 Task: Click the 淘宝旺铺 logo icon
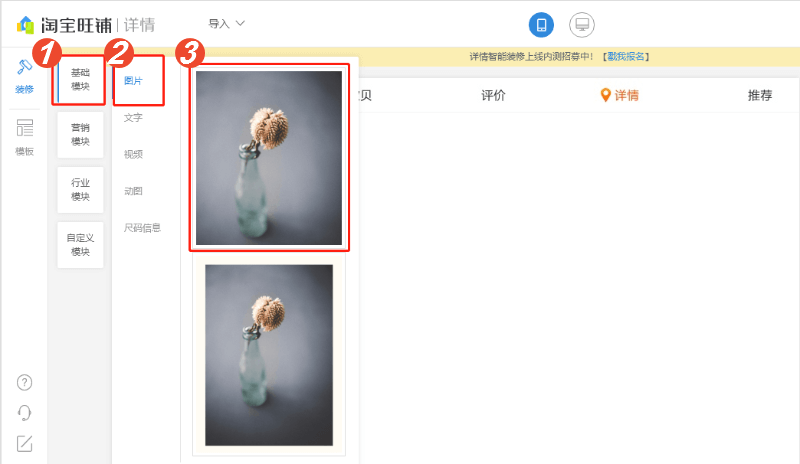click(x=25, y=25)
